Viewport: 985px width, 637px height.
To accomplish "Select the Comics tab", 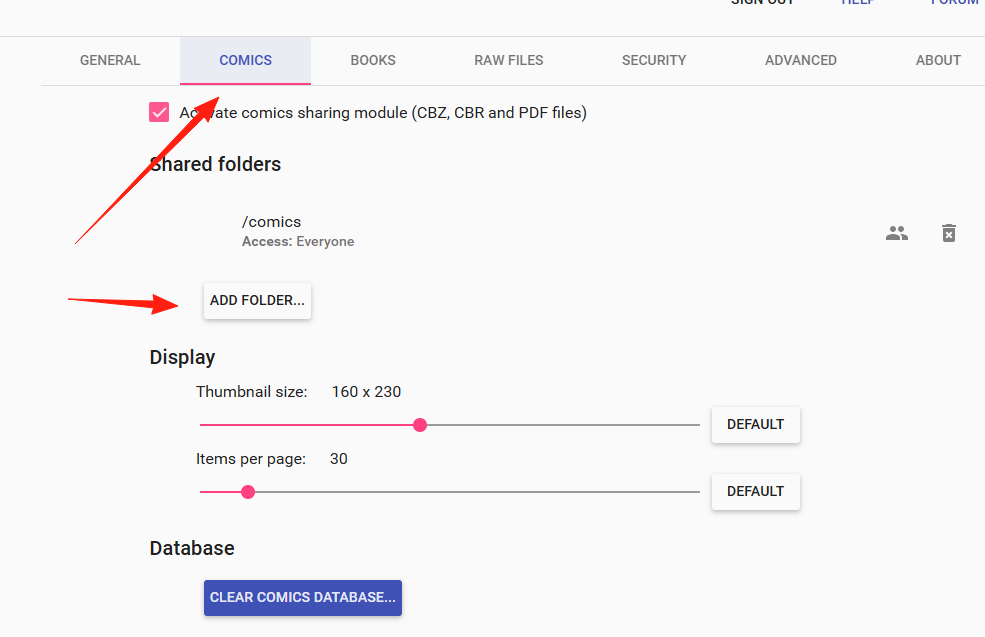I will pos(246,60).
